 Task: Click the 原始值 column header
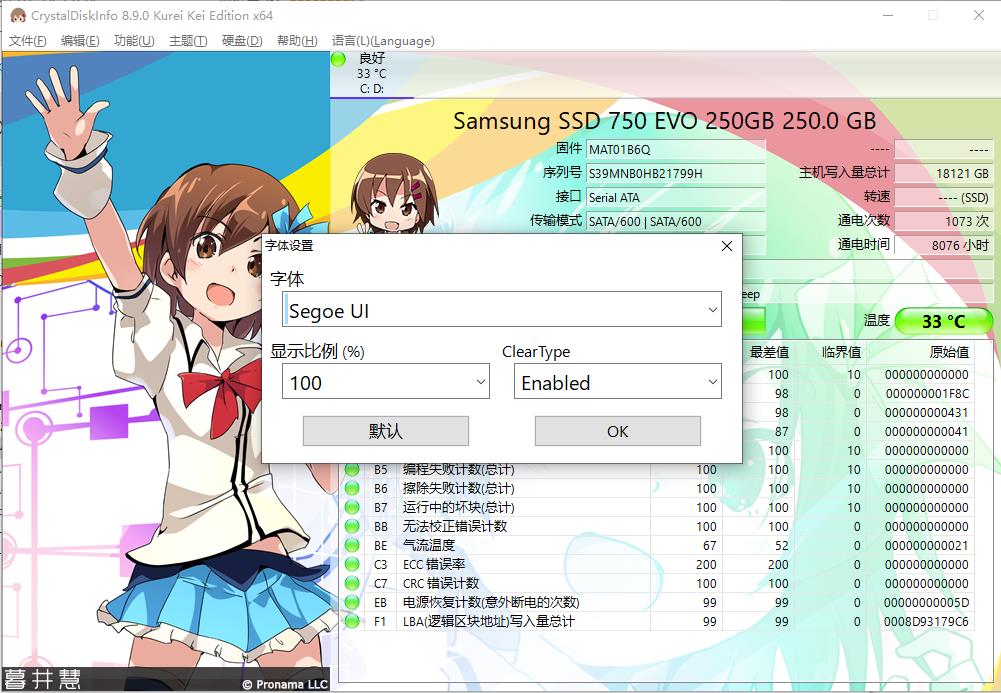click(949, 352)
